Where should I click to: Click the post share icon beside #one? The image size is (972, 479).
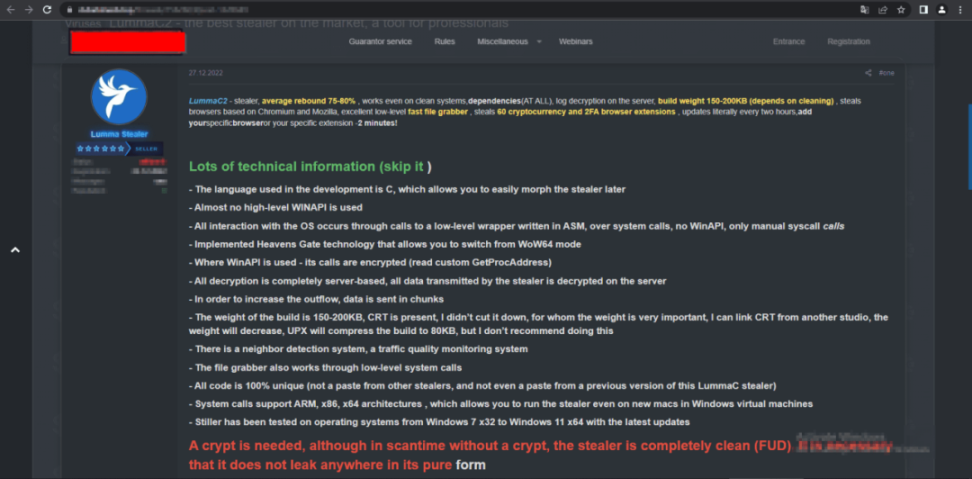(868, 73)
